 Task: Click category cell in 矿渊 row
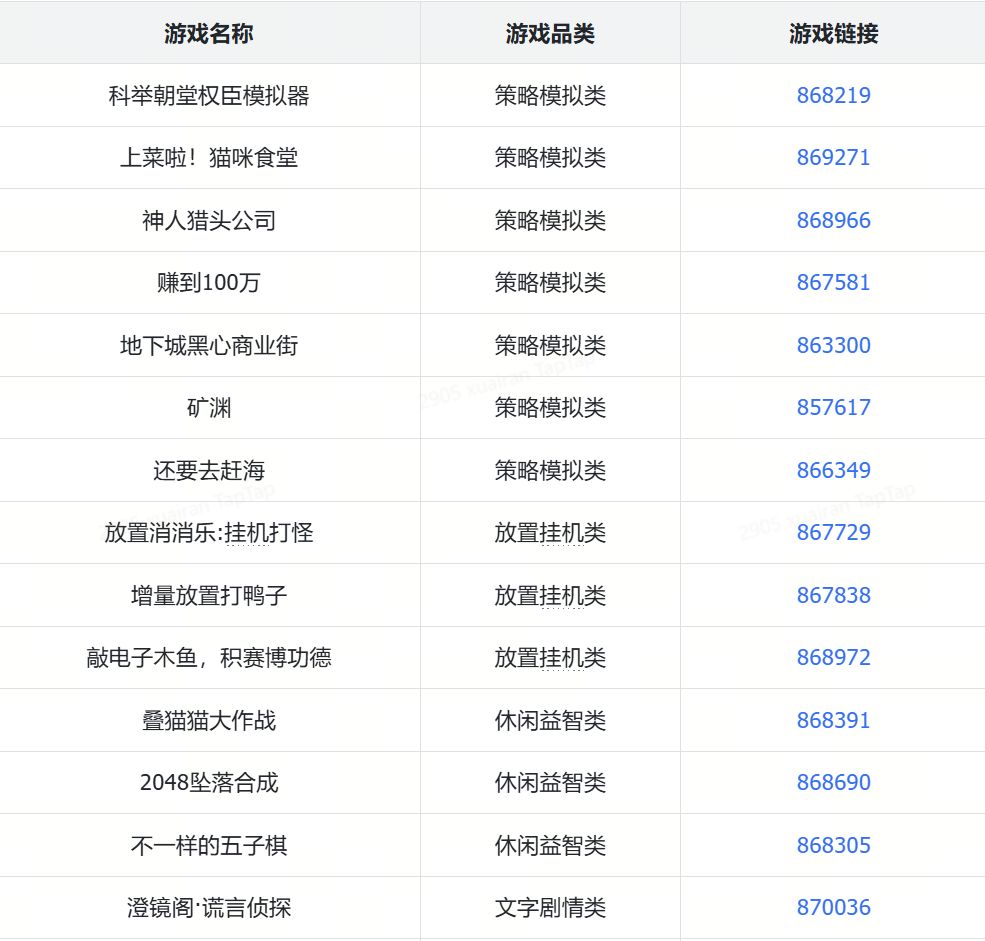click(x=550, y=408)
